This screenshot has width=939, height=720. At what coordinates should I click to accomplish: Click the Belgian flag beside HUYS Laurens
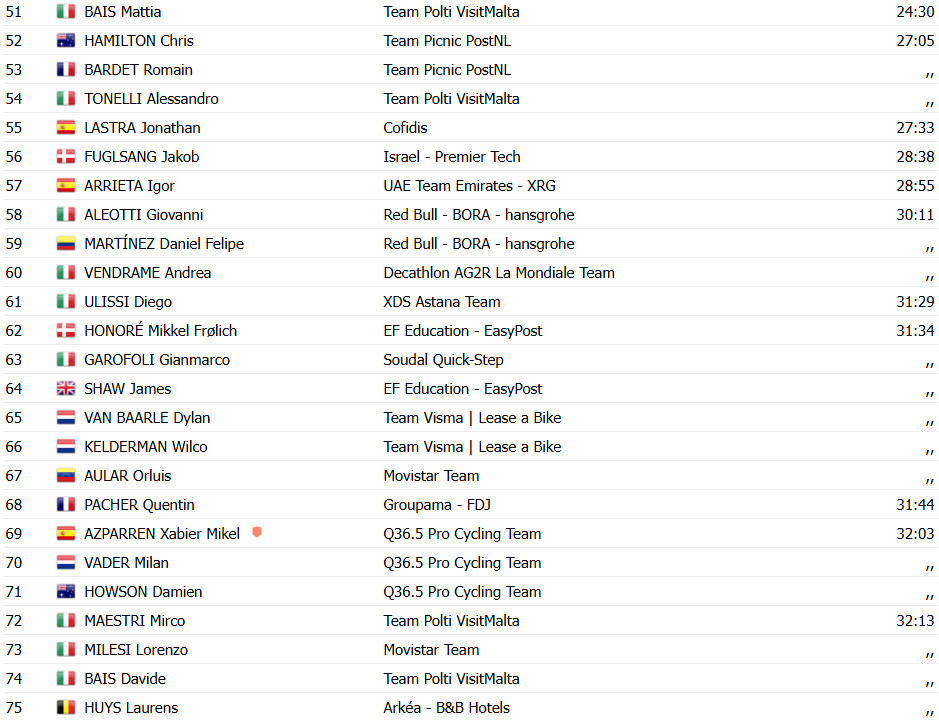66,707
